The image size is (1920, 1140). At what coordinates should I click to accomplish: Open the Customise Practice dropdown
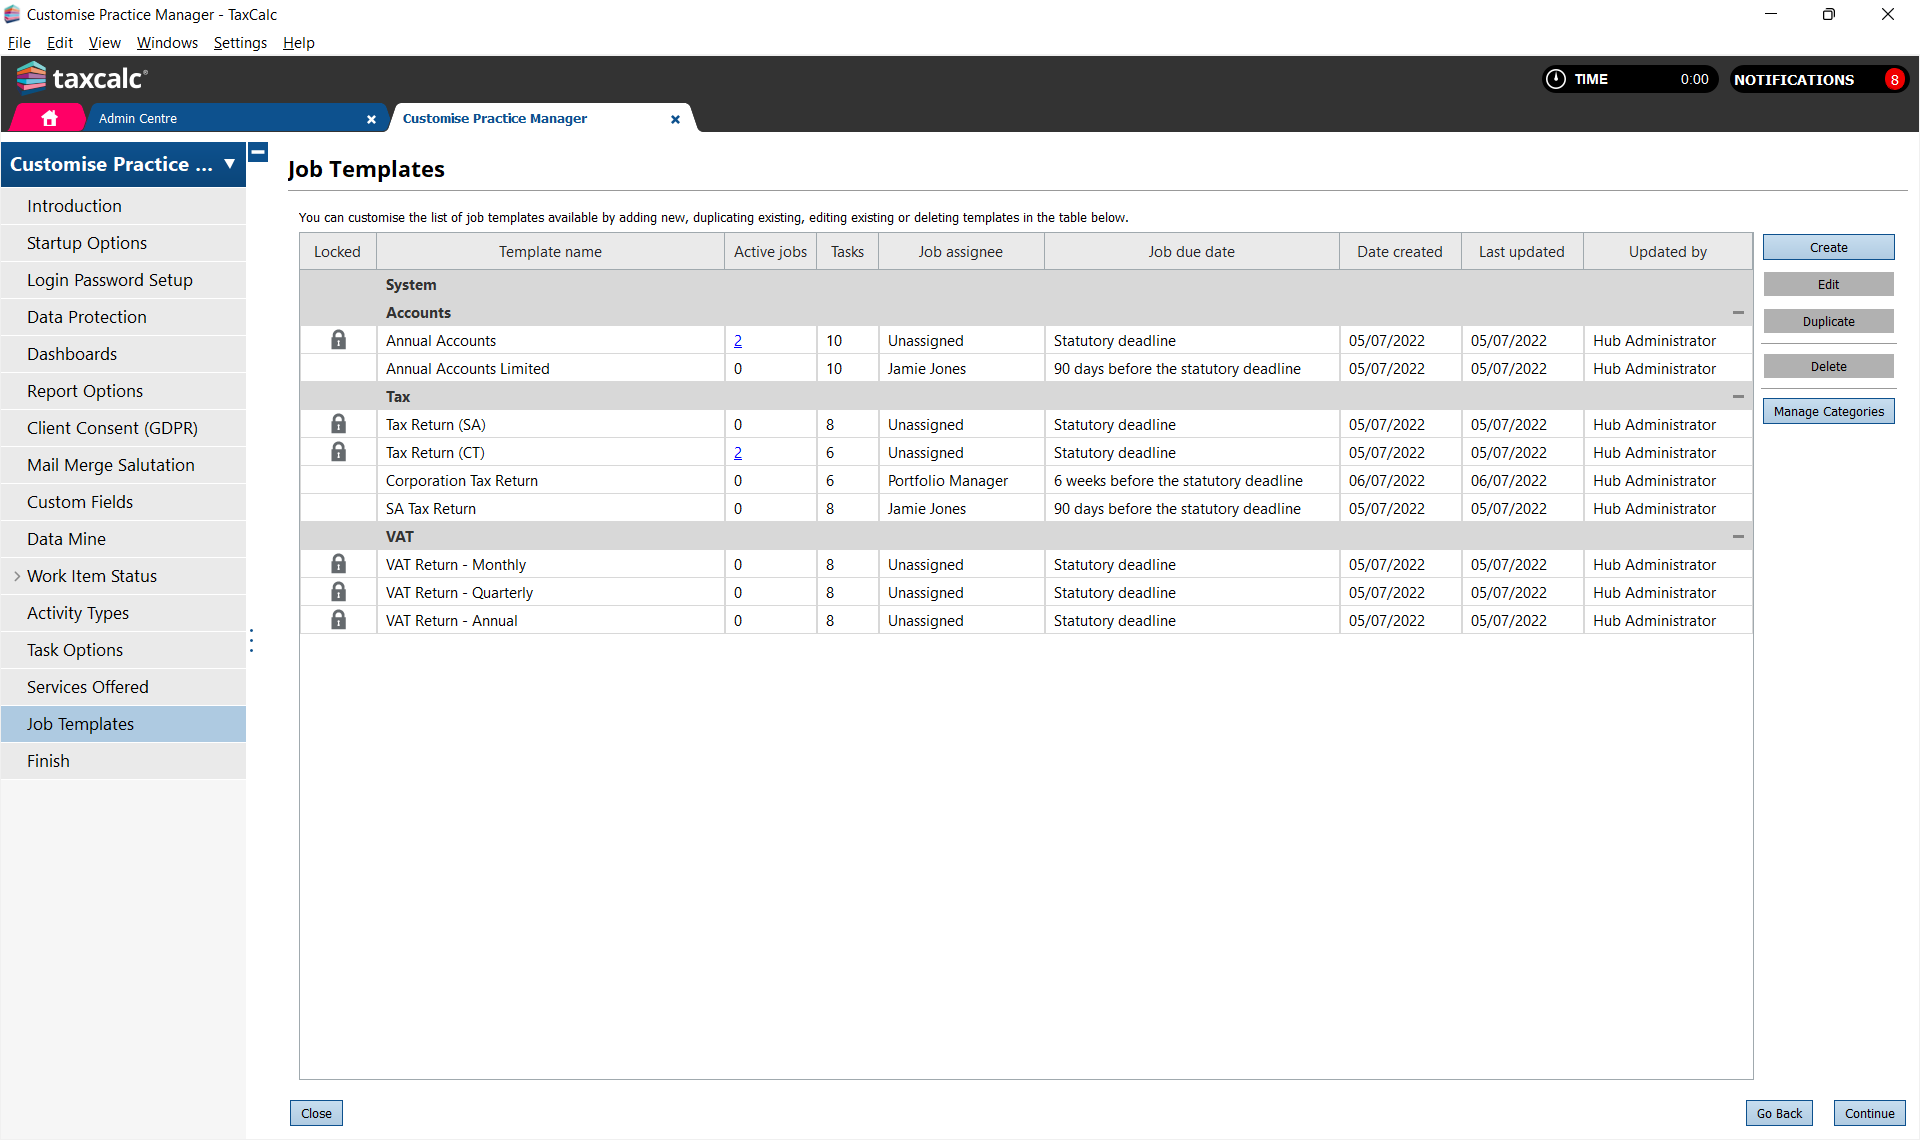coord(230,164)
